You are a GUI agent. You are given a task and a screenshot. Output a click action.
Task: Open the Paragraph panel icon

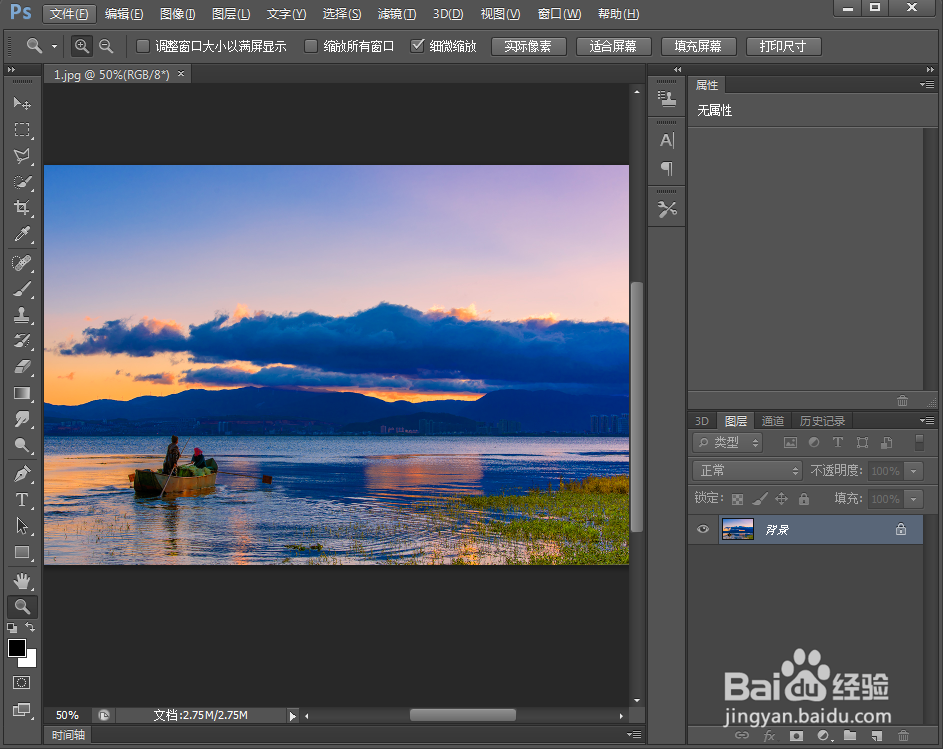(666, 168)
